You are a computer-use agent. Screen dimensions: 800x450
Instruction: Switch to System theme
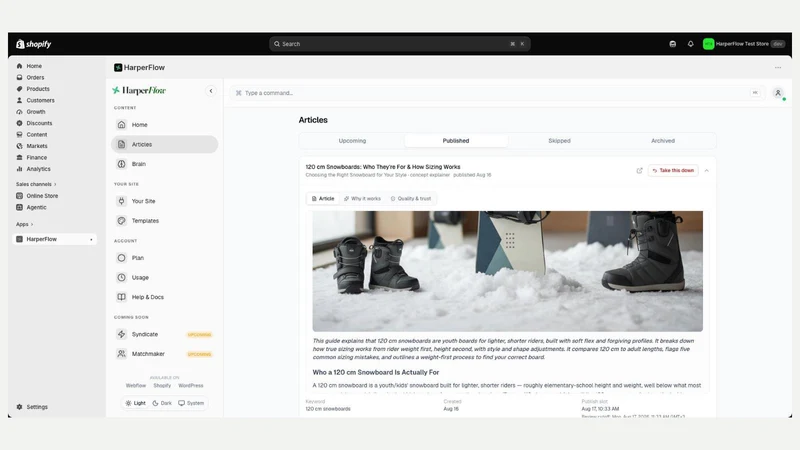[191, 403]
